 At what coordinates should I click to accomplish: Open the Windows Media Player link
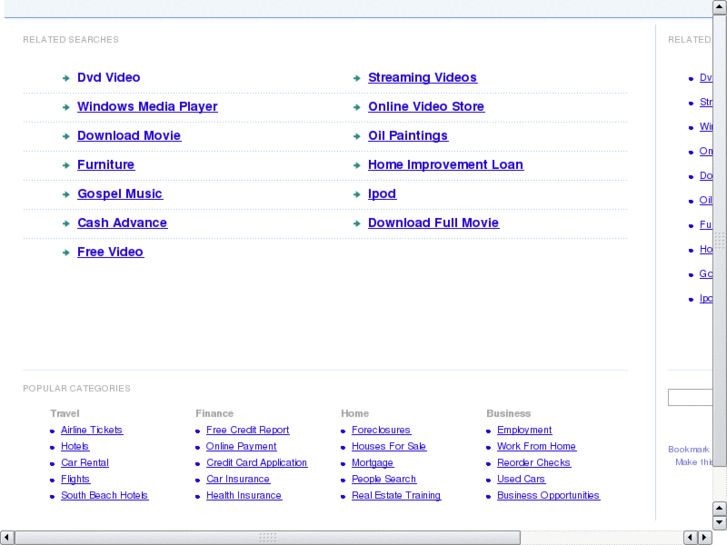[x=147, y=107]
